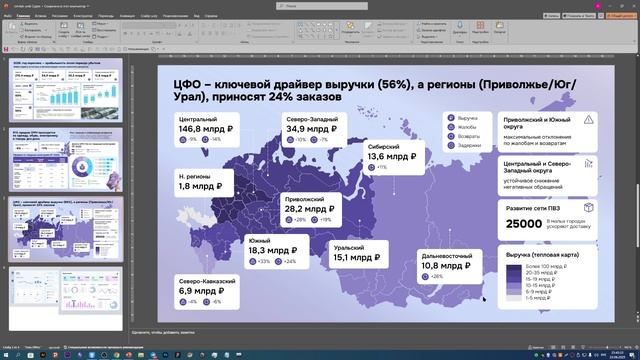Viewport: 640px width, 360px height.
Task: Start Dictate (Диктовать) microphone
Action: coord(460,28)
